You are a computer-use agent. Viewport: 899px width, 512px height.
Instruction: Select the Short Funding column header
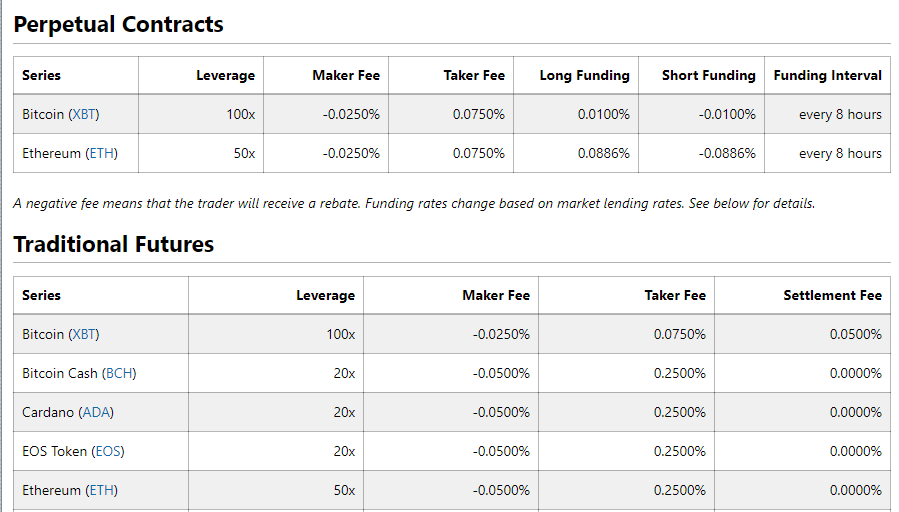point(708,75)
